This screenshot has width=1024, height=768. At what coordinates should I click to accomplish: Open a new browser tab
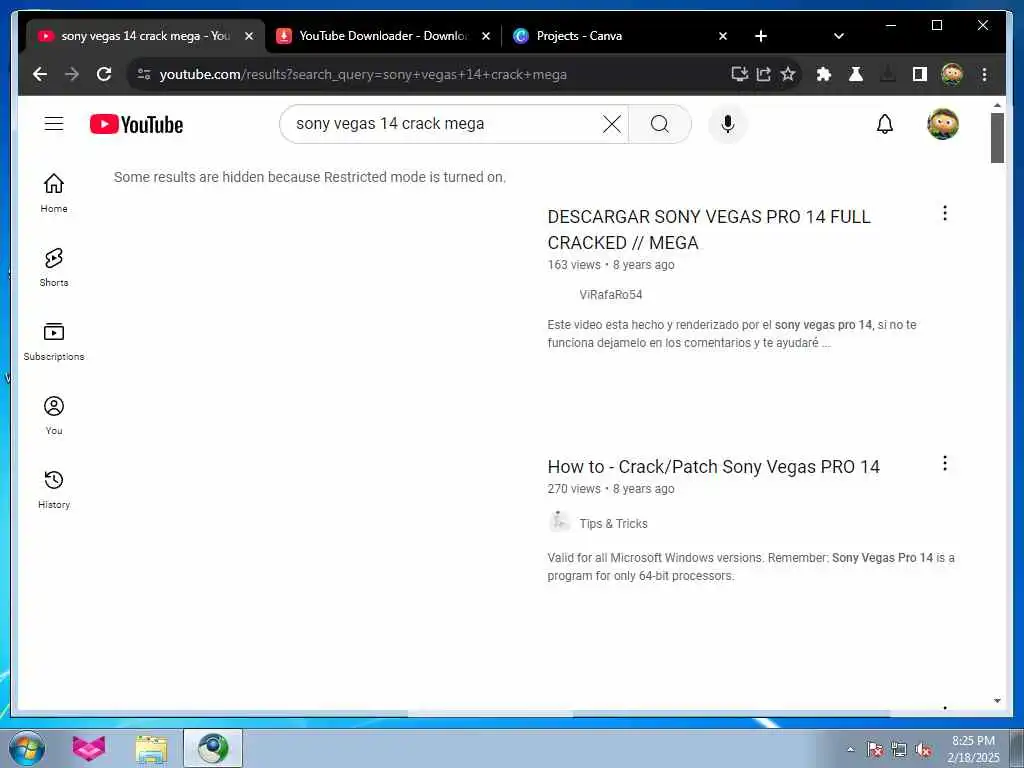(761, 36)
